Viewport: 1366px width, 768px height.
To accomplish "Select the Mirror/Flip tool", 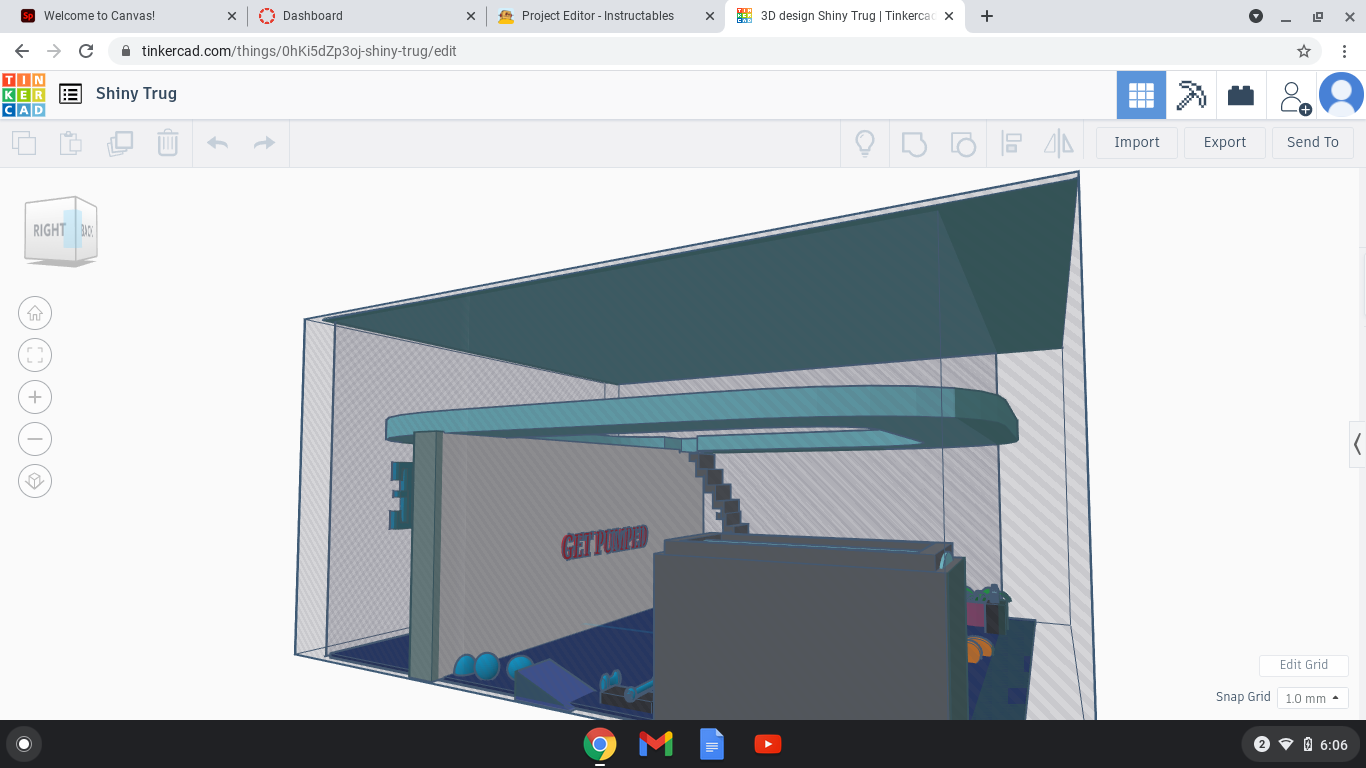I will click(1059, 143).
